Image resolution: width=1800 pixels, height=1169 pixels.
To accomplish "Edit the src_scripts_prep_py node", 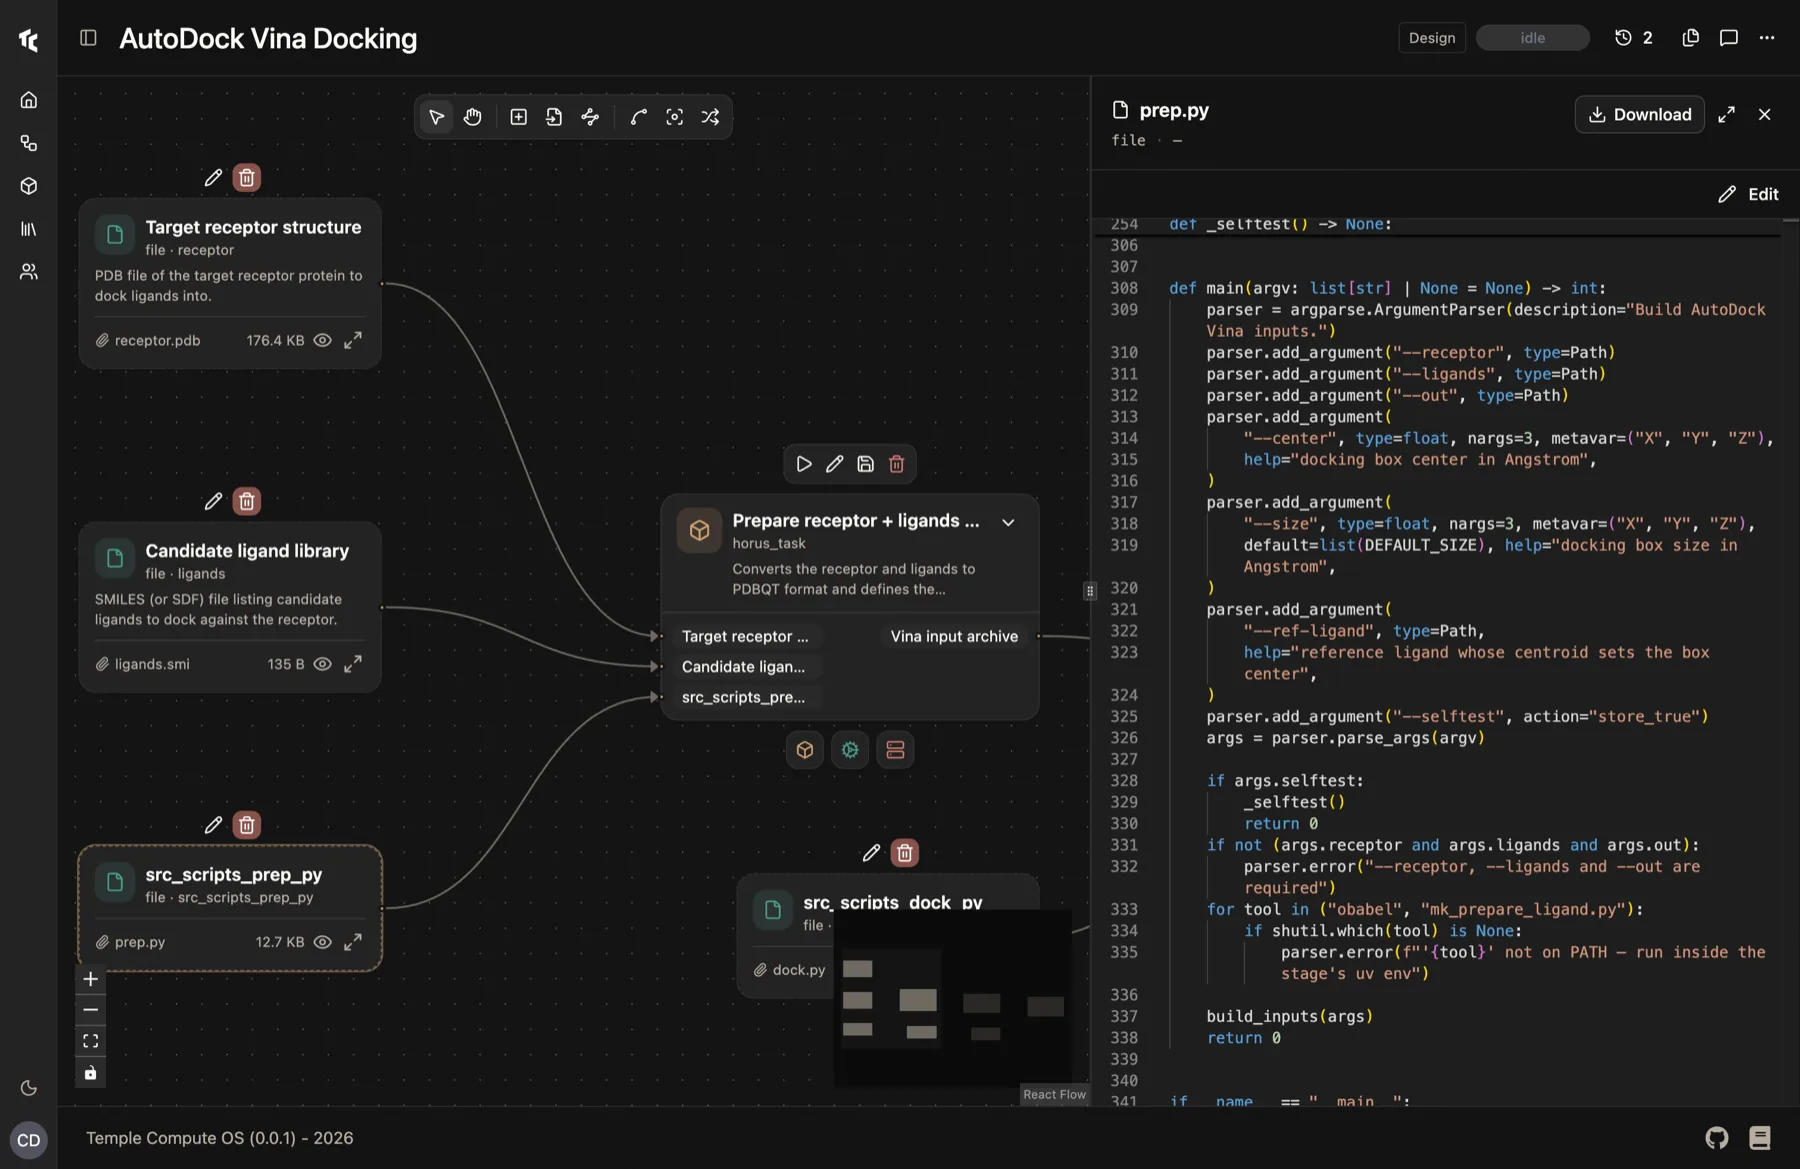I will (213, 825).
